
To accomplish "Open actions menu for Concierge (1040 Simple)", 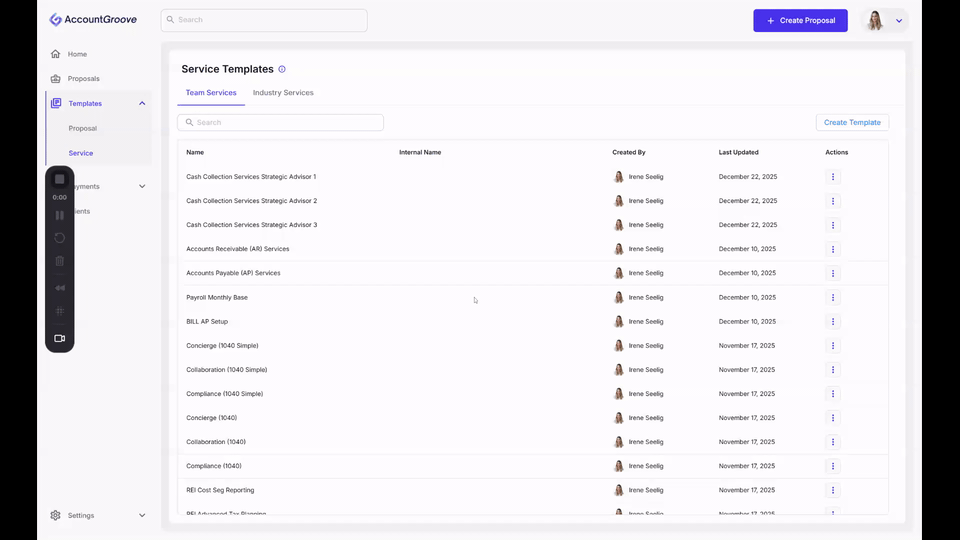I will [833, 345].
